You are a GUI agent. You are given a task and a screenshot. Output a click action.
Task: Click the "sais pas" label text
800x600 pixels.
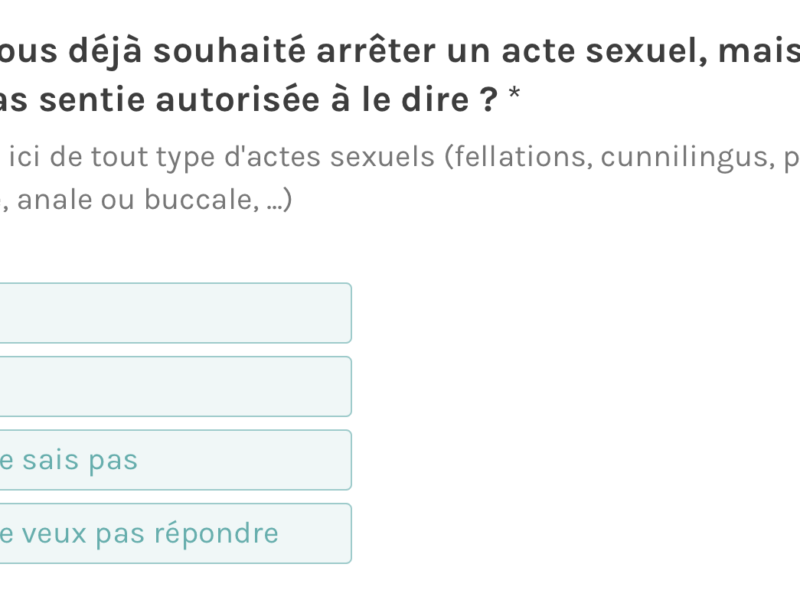coord(70,461)
